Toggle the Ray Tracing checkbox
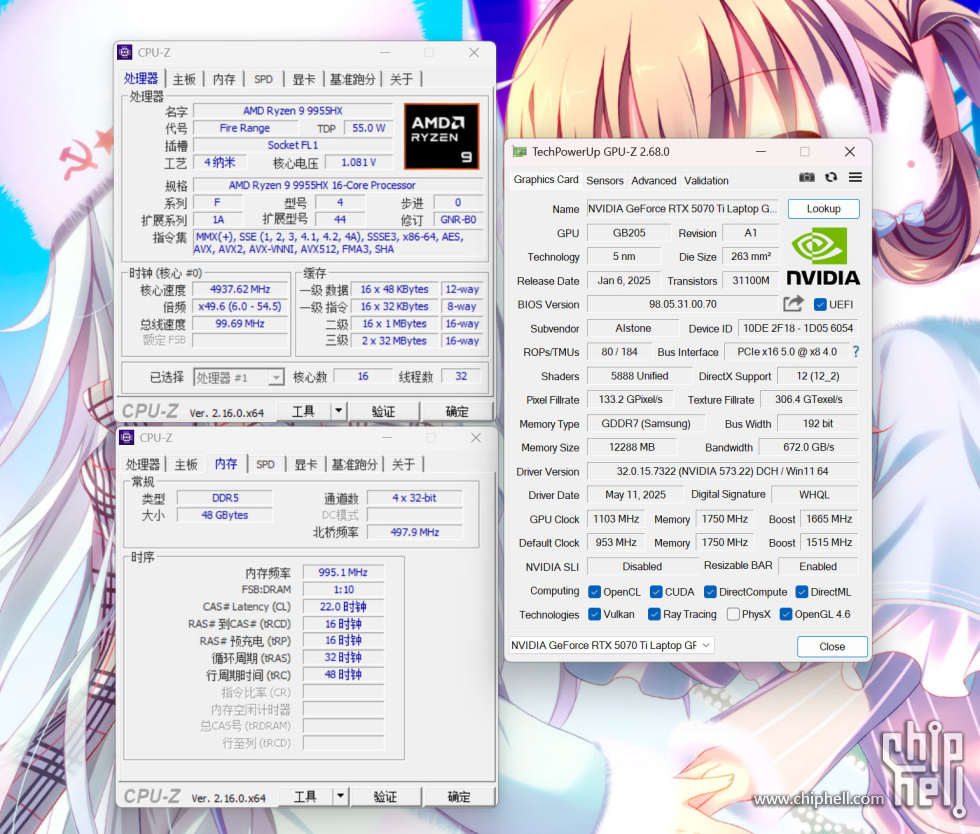Image resolution: width=980 pixels, height=834 pixels. (654, 615)
